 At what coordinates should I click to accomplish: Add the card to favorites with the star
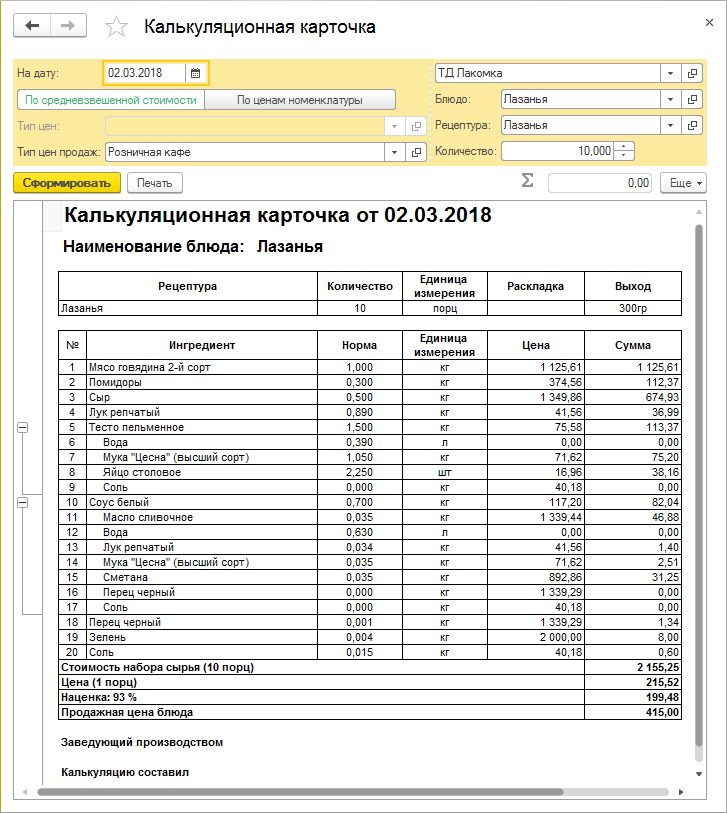pos(116,27)
